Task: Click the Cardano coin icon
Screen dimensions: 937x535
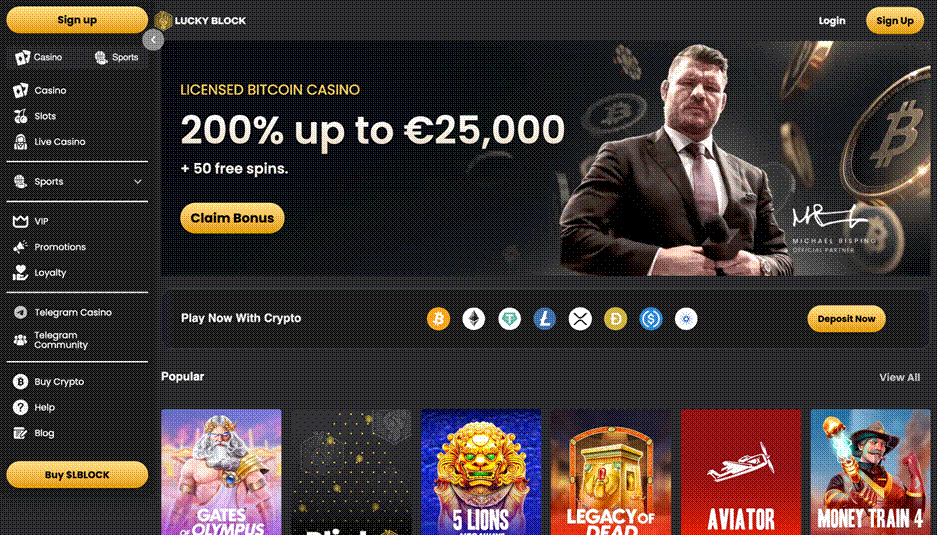Action: click(686, 319)
